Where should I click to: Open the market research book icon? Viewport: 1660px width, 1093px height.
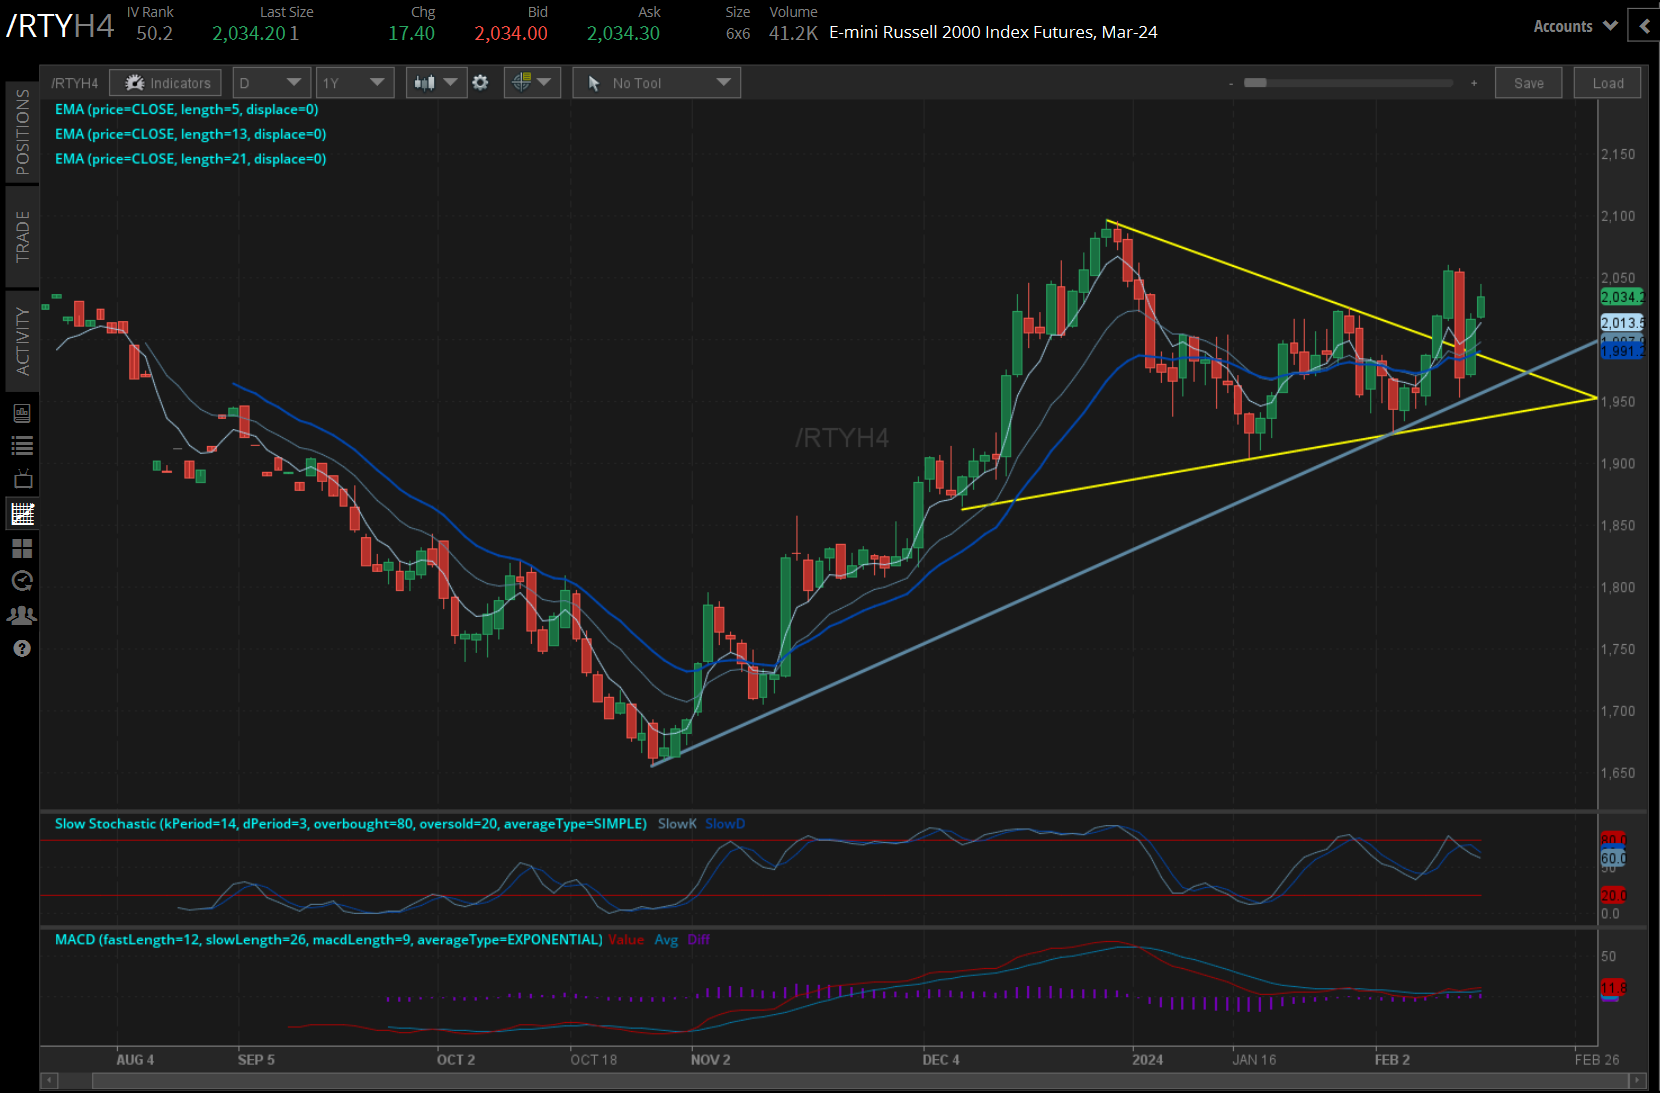22,413
